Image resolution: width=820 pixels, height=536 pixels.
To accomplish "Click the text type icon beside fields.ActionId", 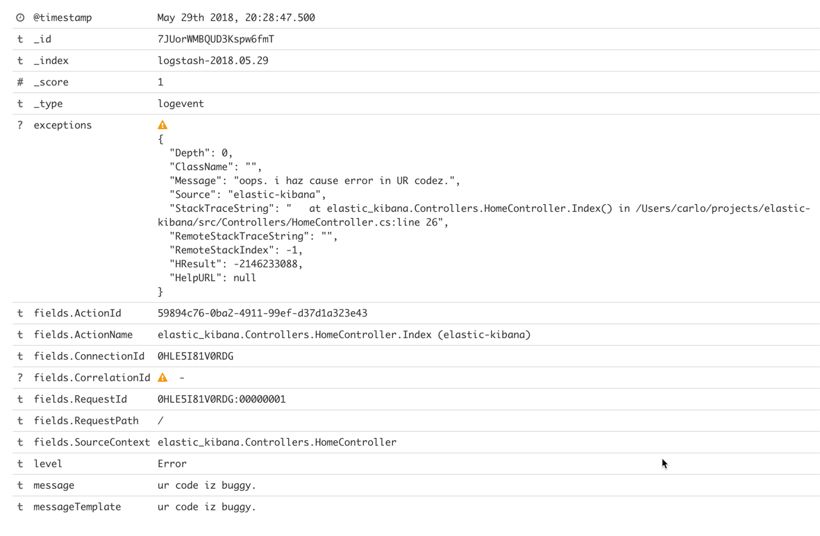I will click(20, 313).
